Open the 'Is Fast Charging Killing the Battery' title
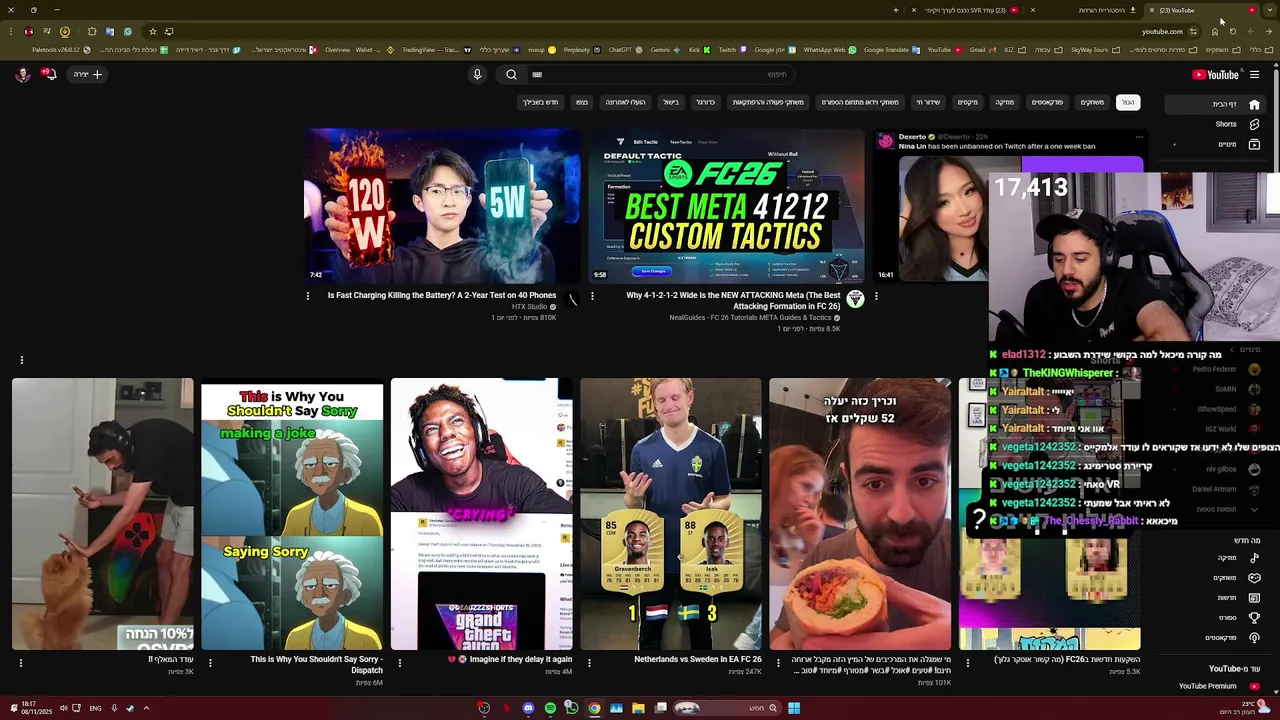This screenshot has width=1280, height=720. 442,295
